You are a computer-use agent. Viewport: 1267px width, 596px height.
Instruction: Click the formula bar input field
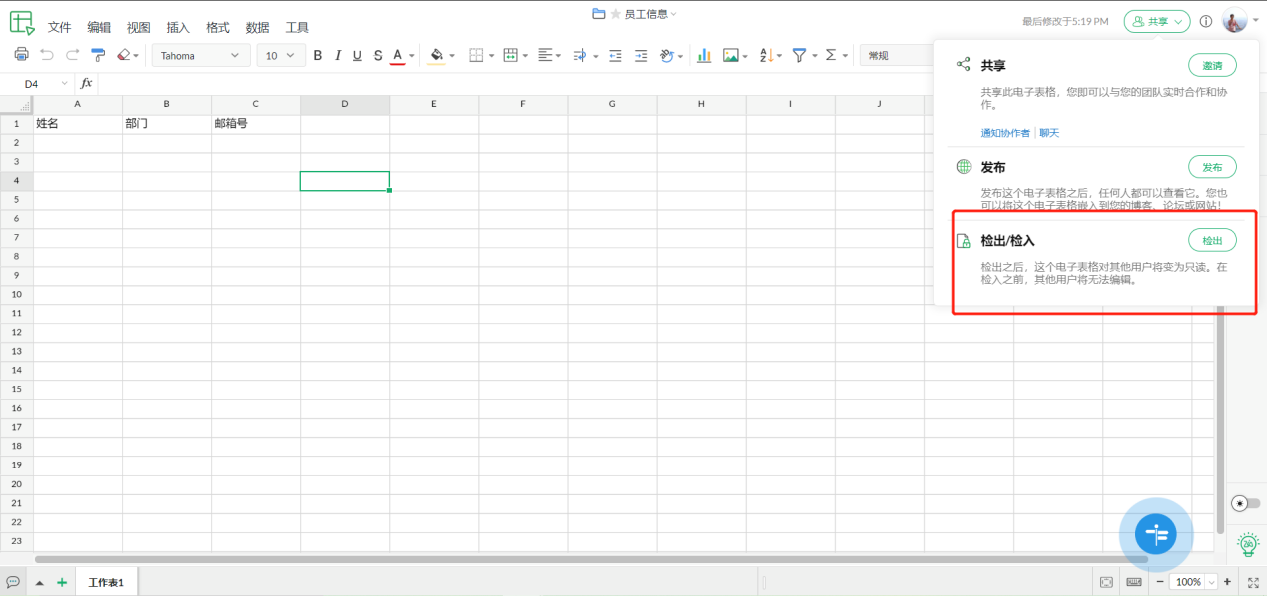coord(500,83)
